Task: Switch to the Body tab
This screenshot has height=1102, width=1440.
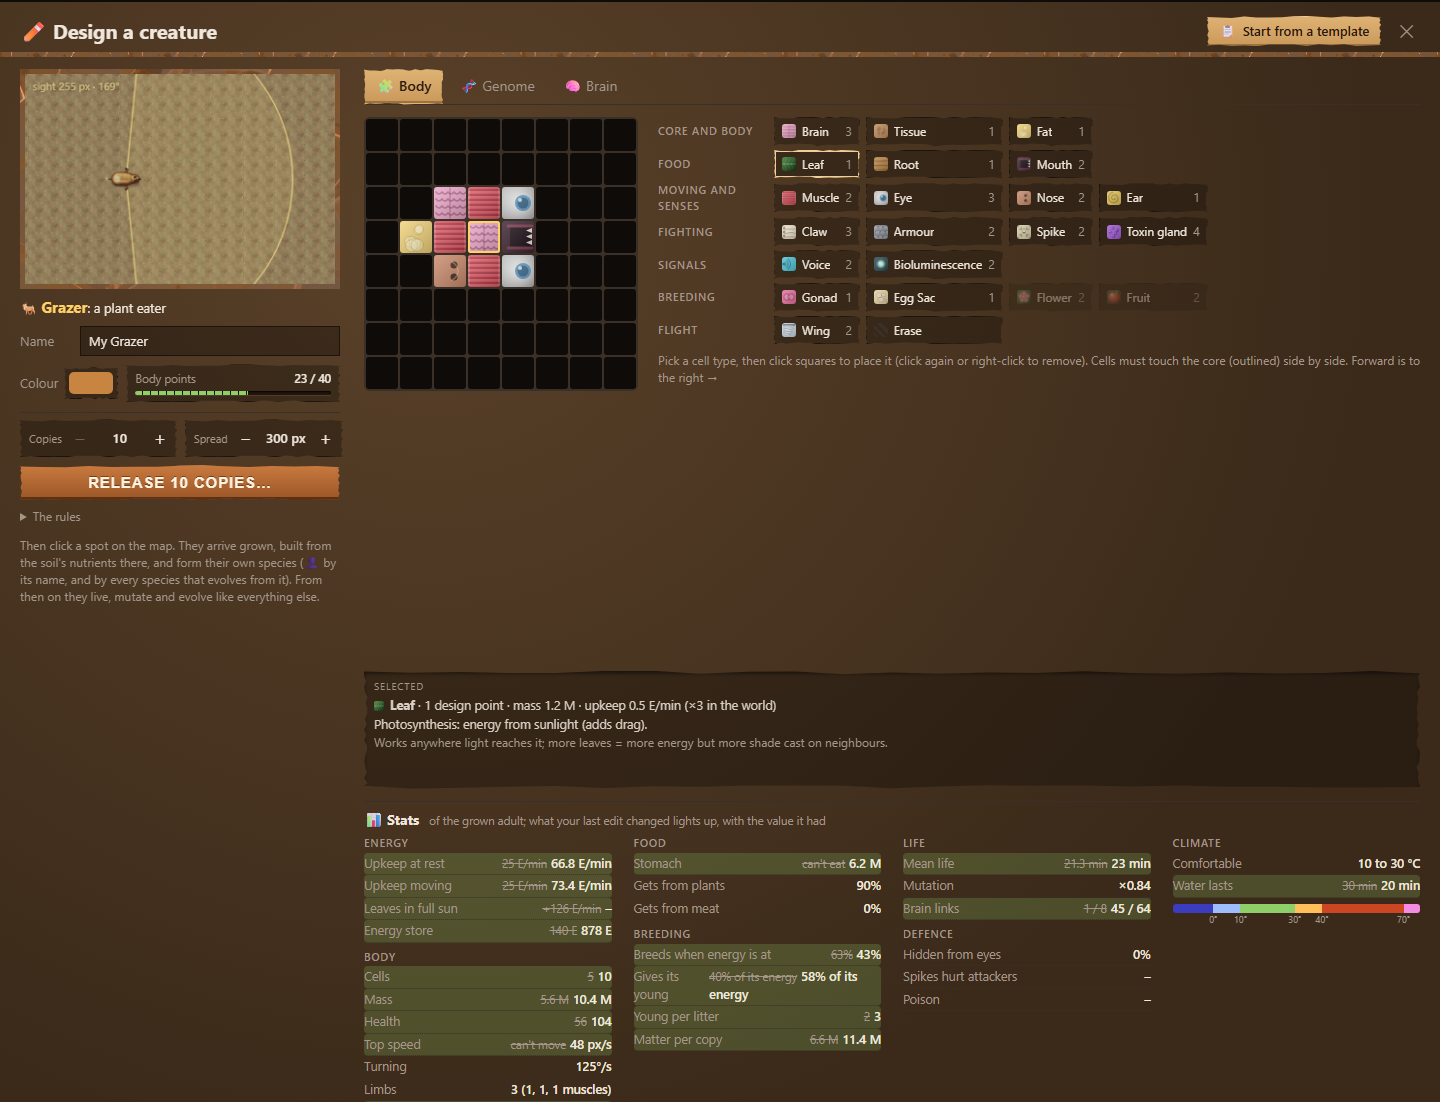Action: tap(404, 86)
